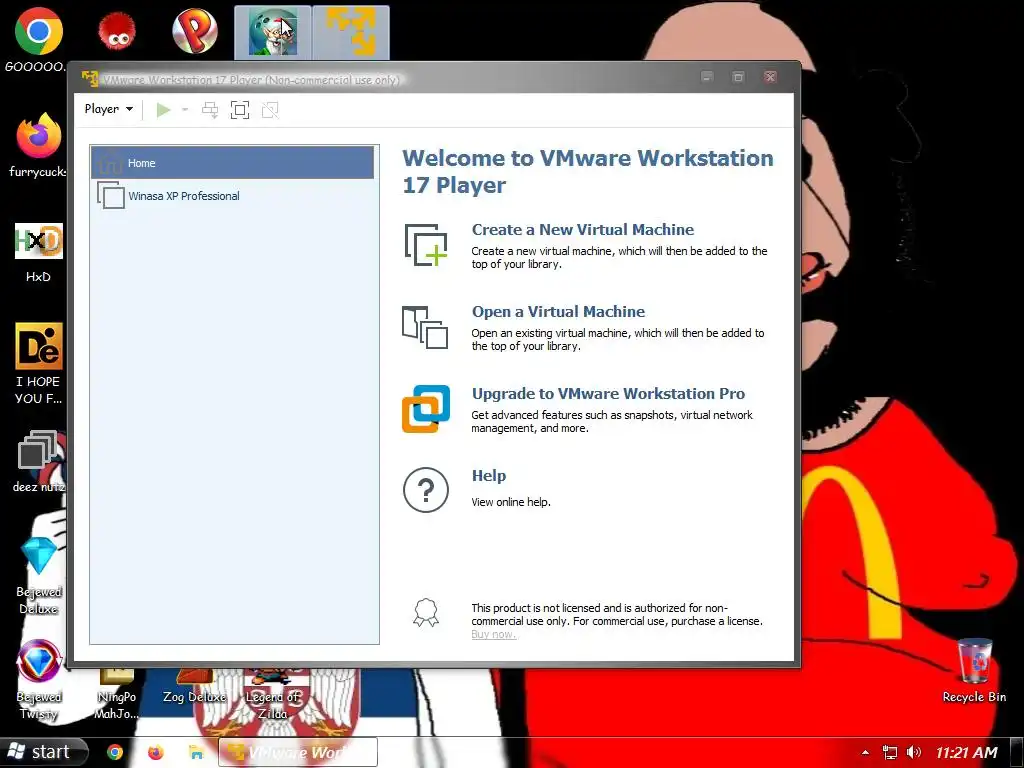The height and width of the screenshot is (768, 1024).
Task: Click the Send Ctrl+Alt+Del toolbar icon
Action: click(210, 110)
